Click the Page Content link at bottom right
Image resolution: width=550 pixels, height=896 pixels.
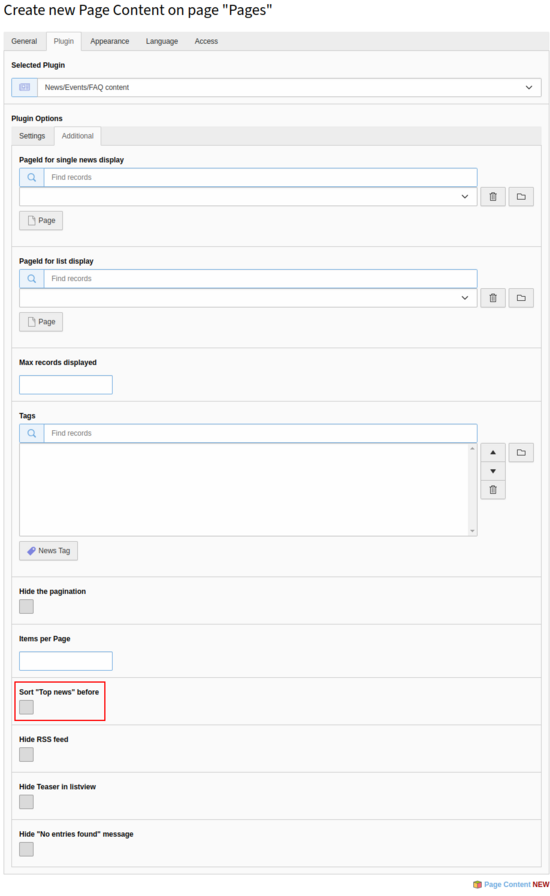tap(507, 885)
